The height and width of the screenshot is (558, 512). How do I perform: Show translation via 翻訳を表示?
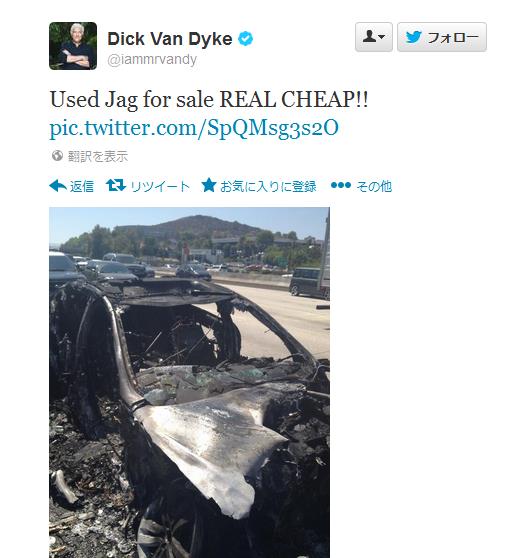(x=97, y=156)
